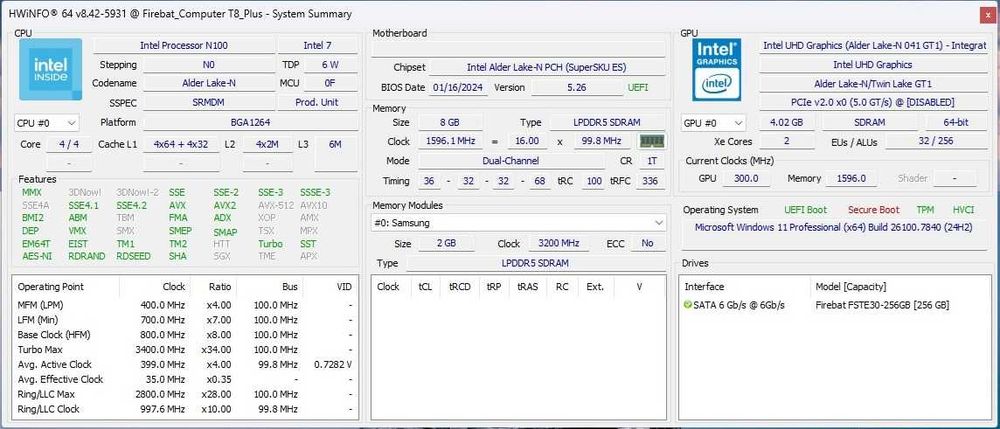Click the tRFC 336 timing value
The image size is (1000, 429).
(x=650, y=181)
